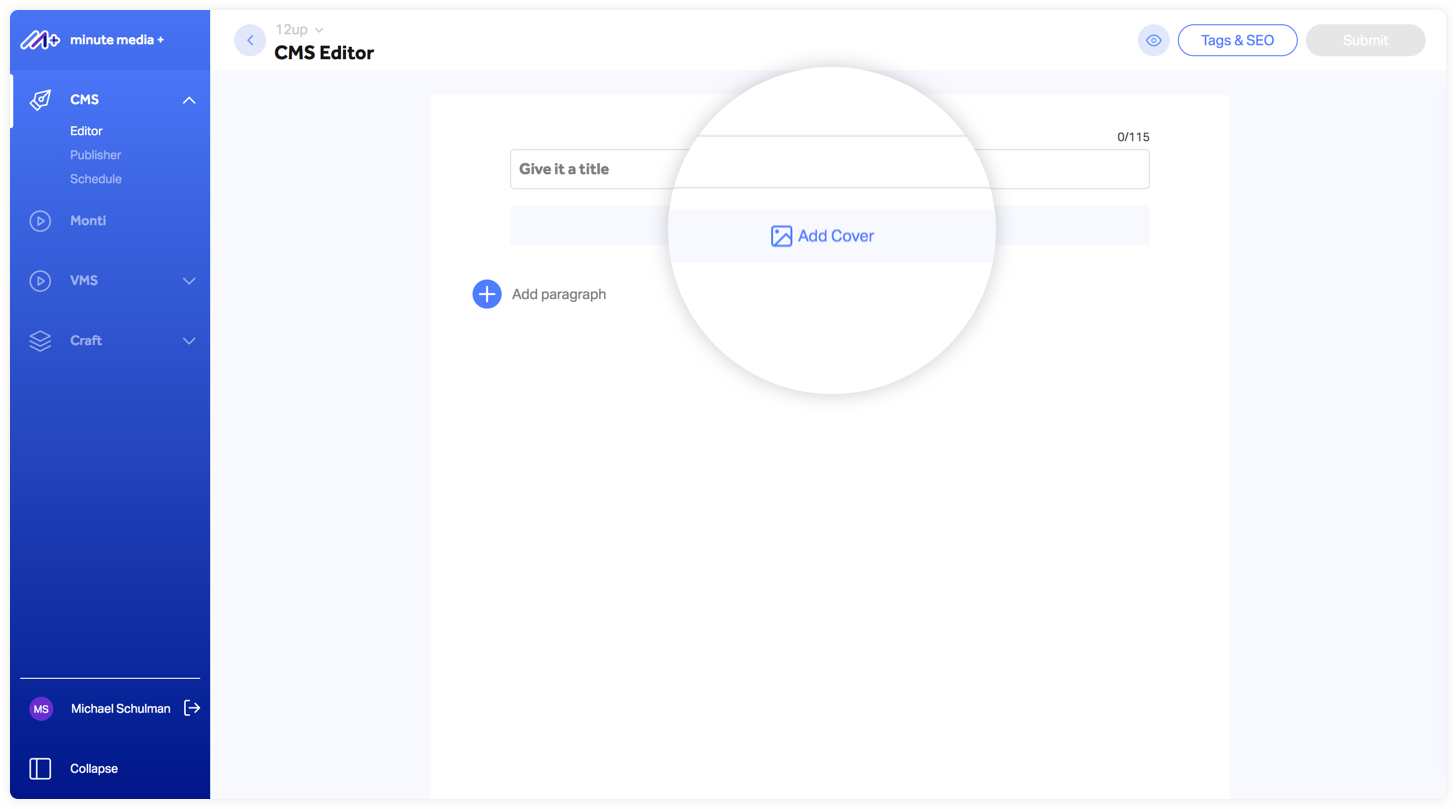
Task: Select the CMS sidebar label
Action: (85, 100)
